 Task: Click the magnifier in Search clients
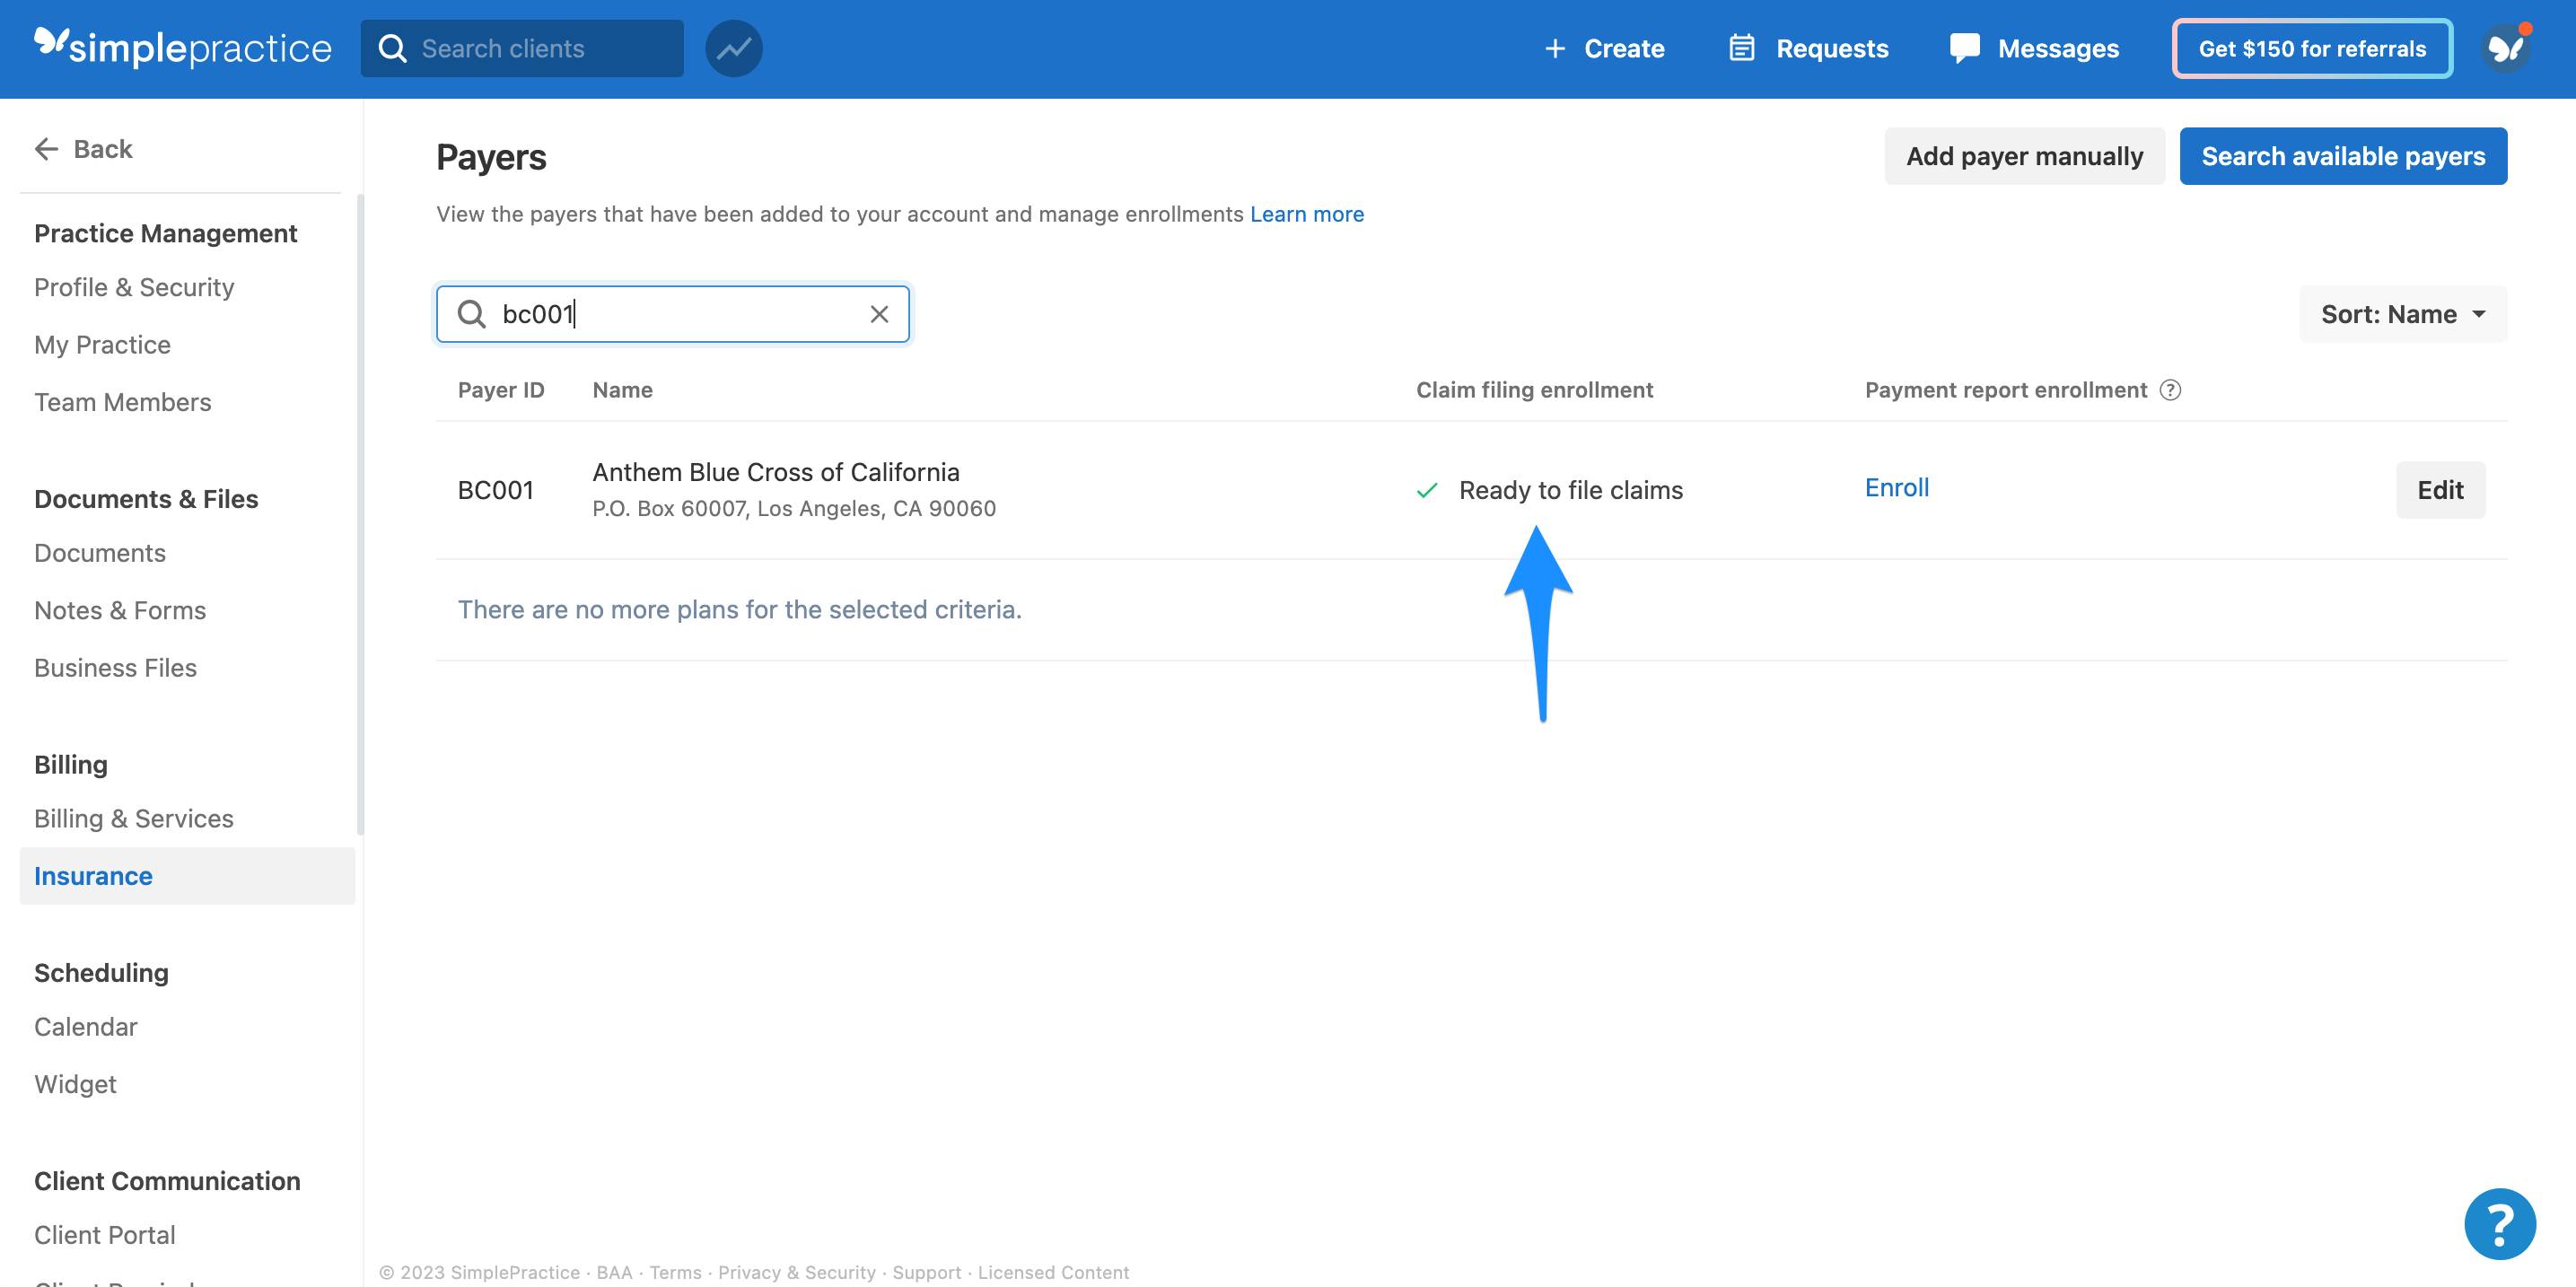(393, 47)
